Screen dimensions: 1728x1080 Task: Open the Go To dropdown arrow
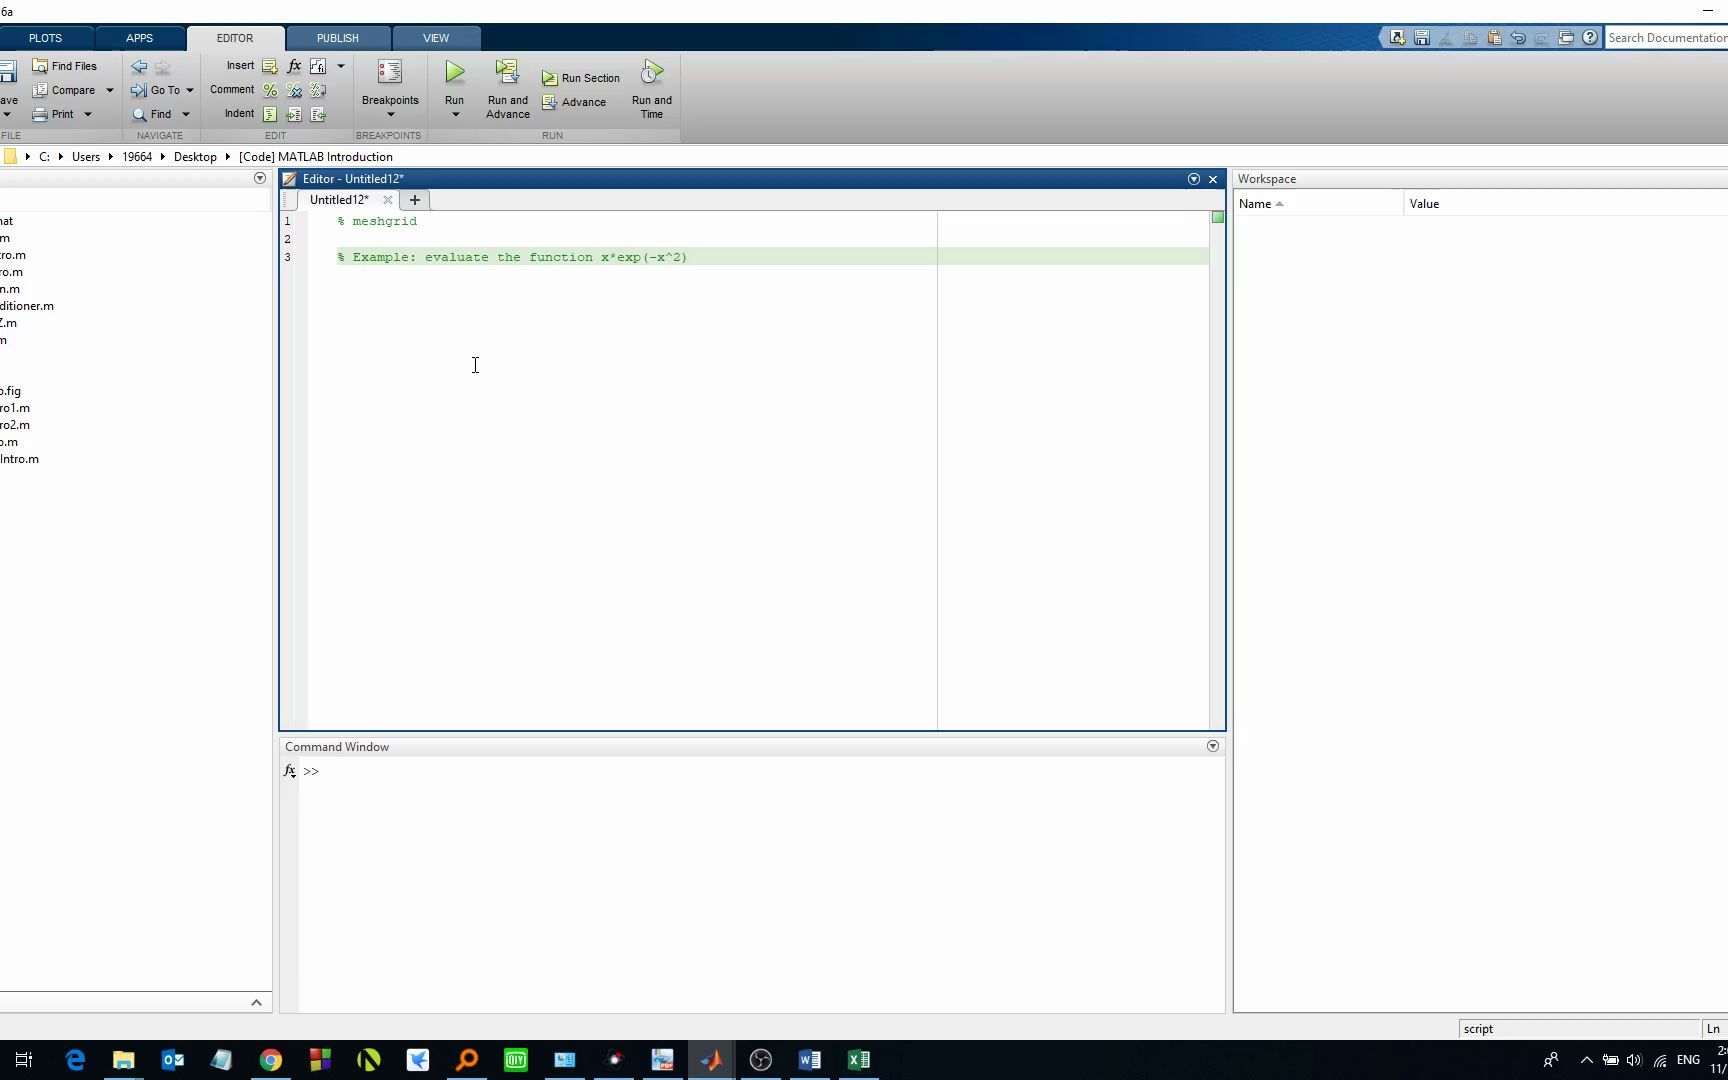(x=190, y=91)
